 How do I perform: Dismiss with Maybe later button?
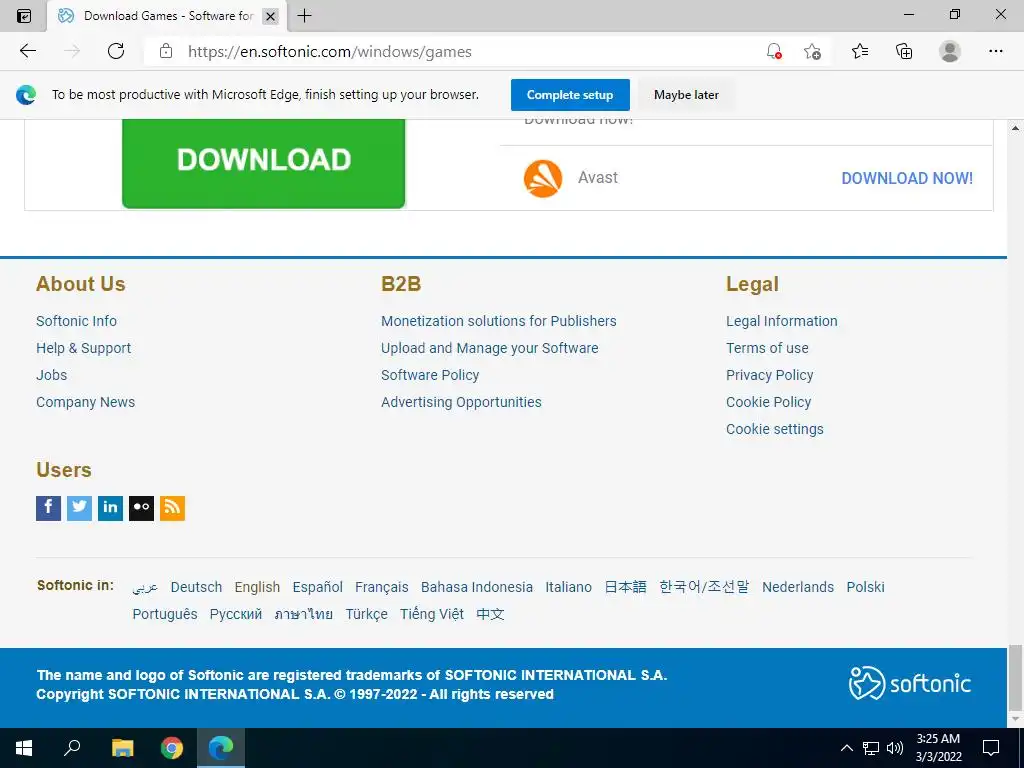686,95
